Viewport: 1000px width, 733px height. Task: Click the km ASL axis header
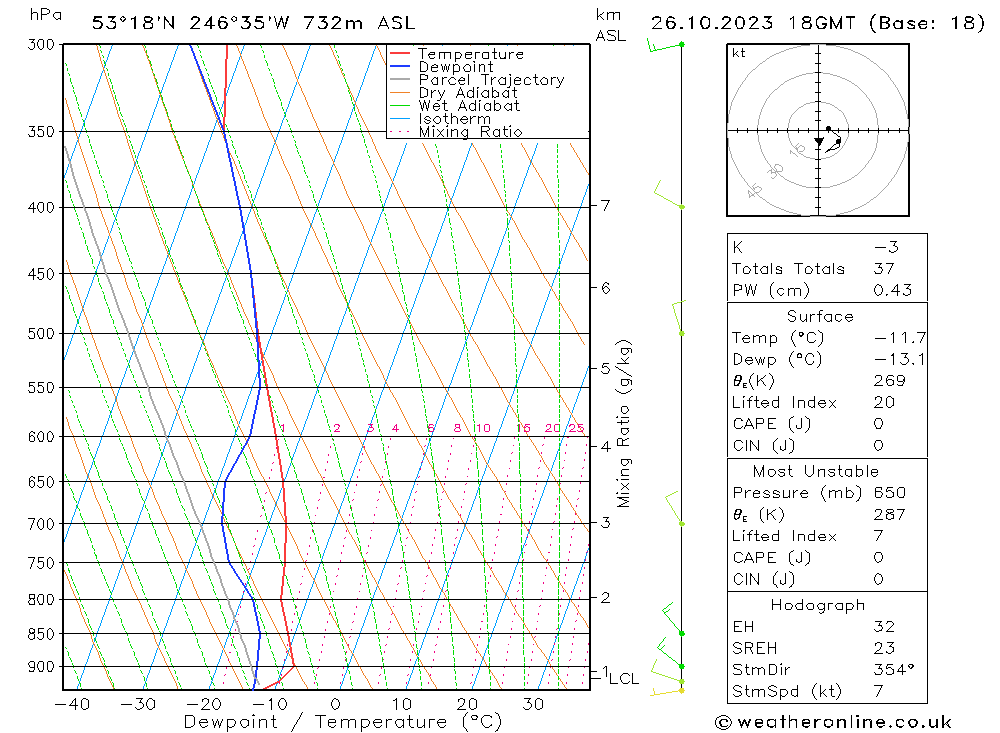[610, 25]
